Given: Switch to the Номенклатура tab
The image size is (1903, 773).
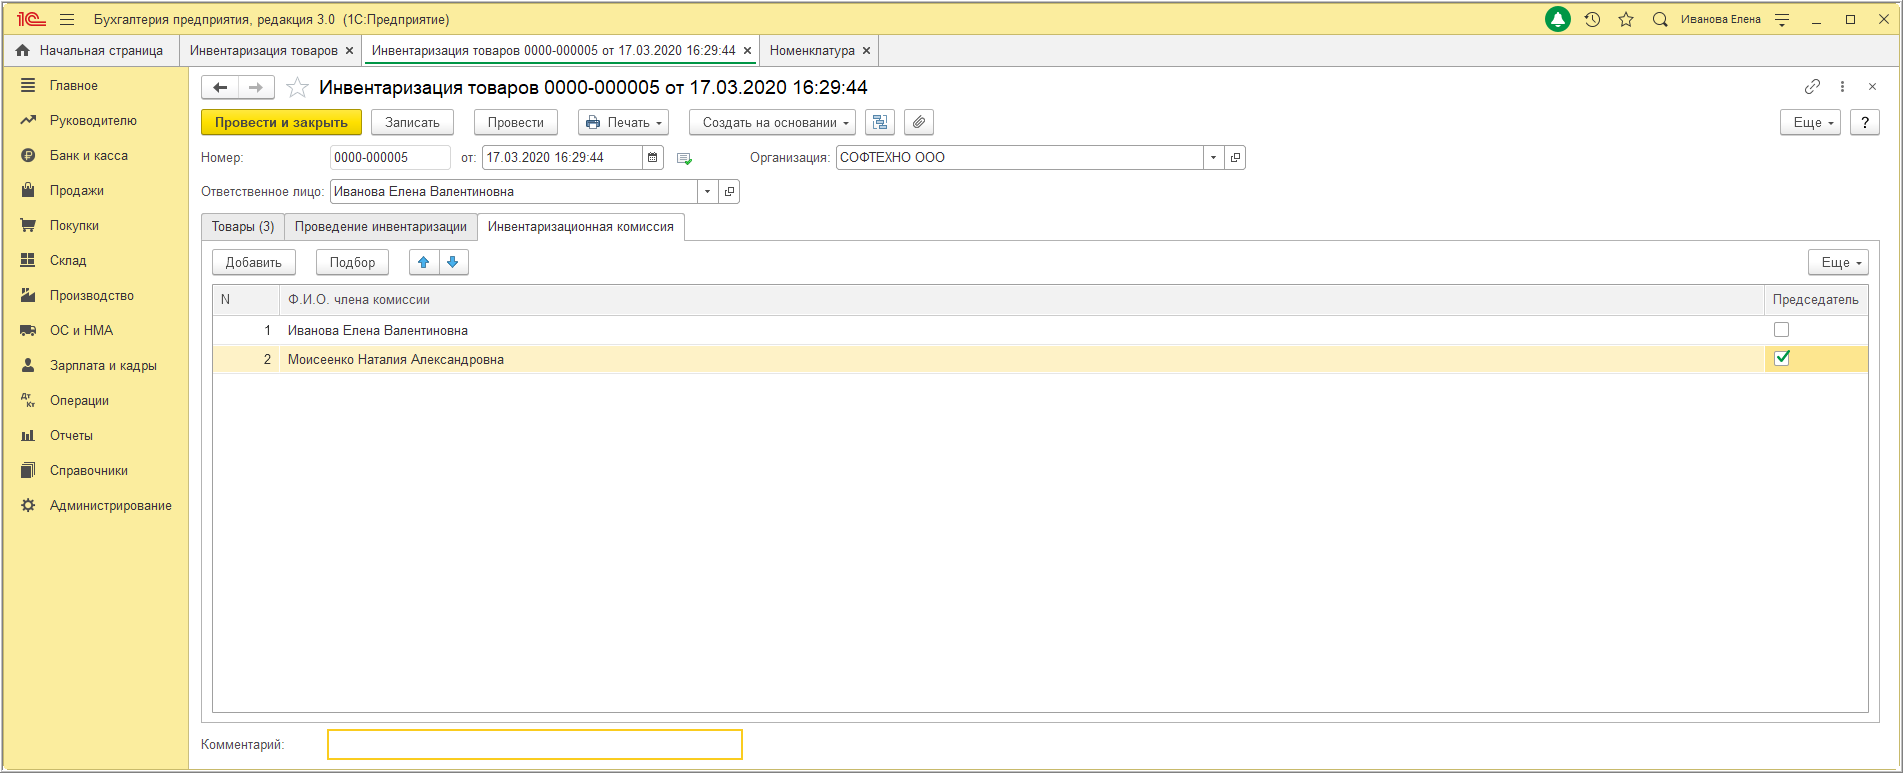Looking at the screenshot, I should [812, 50].
